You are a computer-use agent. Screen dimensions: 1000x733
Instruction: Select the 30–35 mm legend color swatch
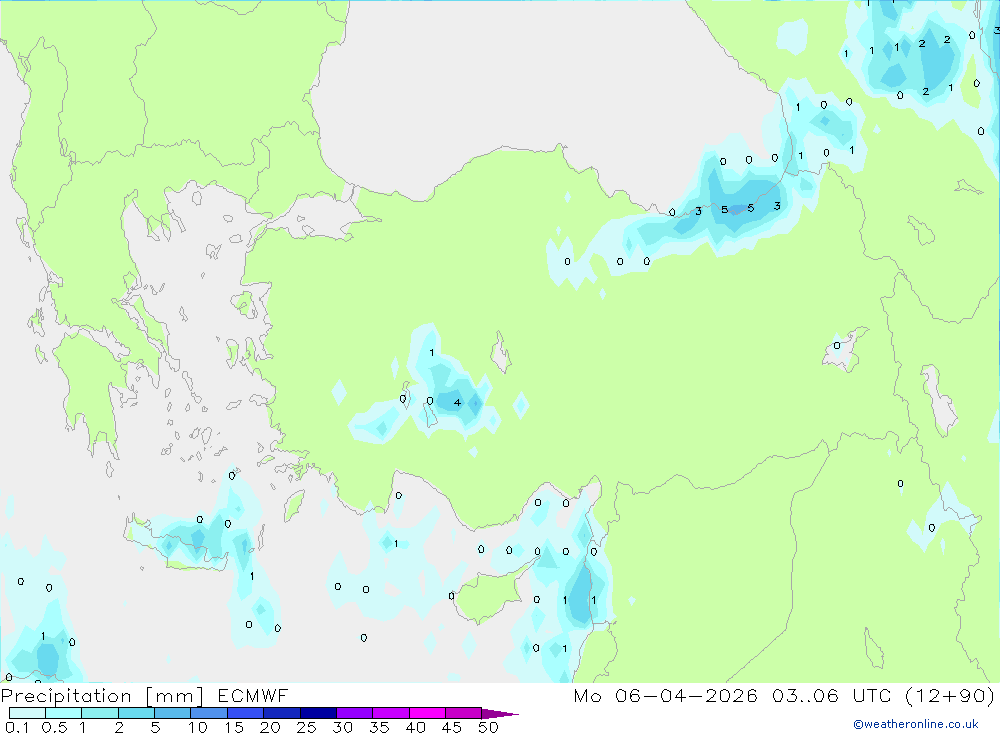(355, 713)
